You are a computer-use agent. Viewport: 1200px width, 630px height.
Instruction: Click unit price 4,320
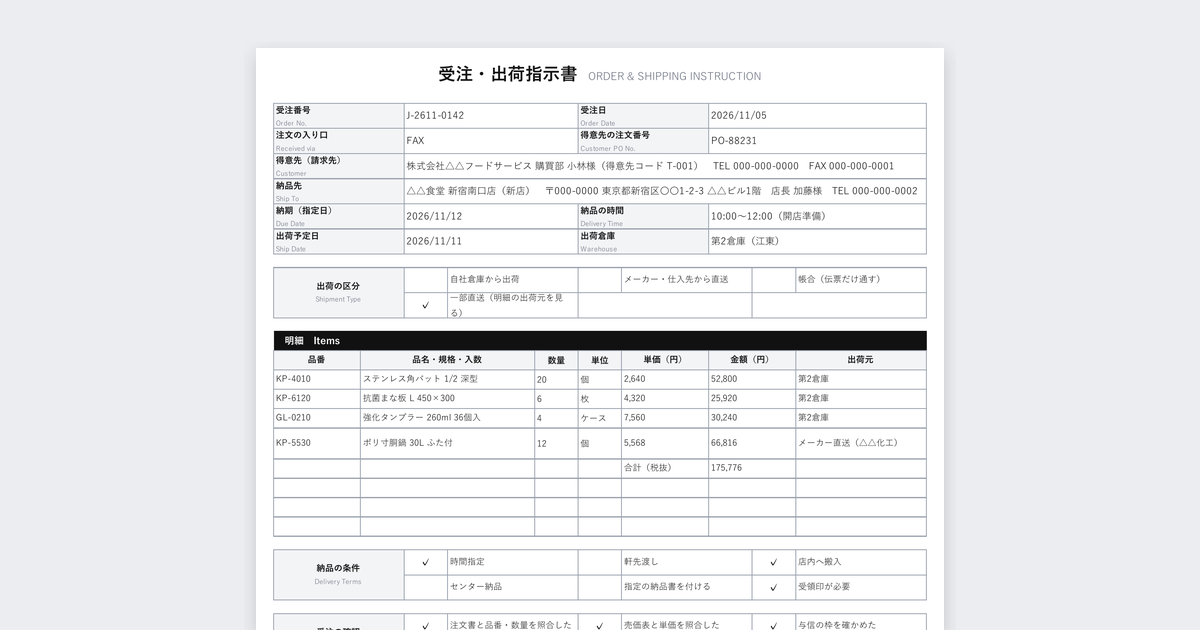pos(635,398)
